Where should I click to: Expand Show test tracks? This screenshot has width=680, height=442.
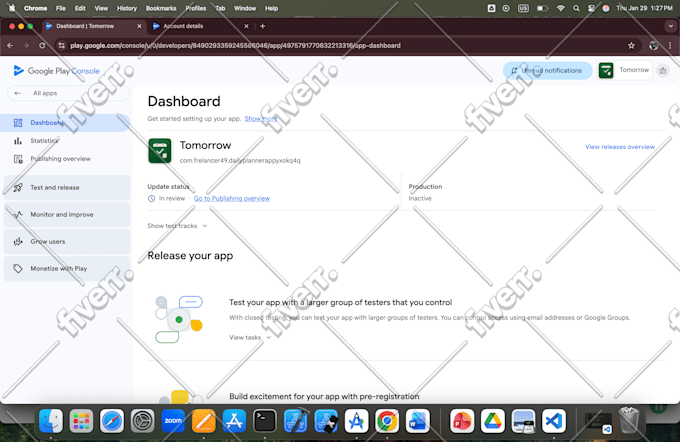[x=177, y=226]
